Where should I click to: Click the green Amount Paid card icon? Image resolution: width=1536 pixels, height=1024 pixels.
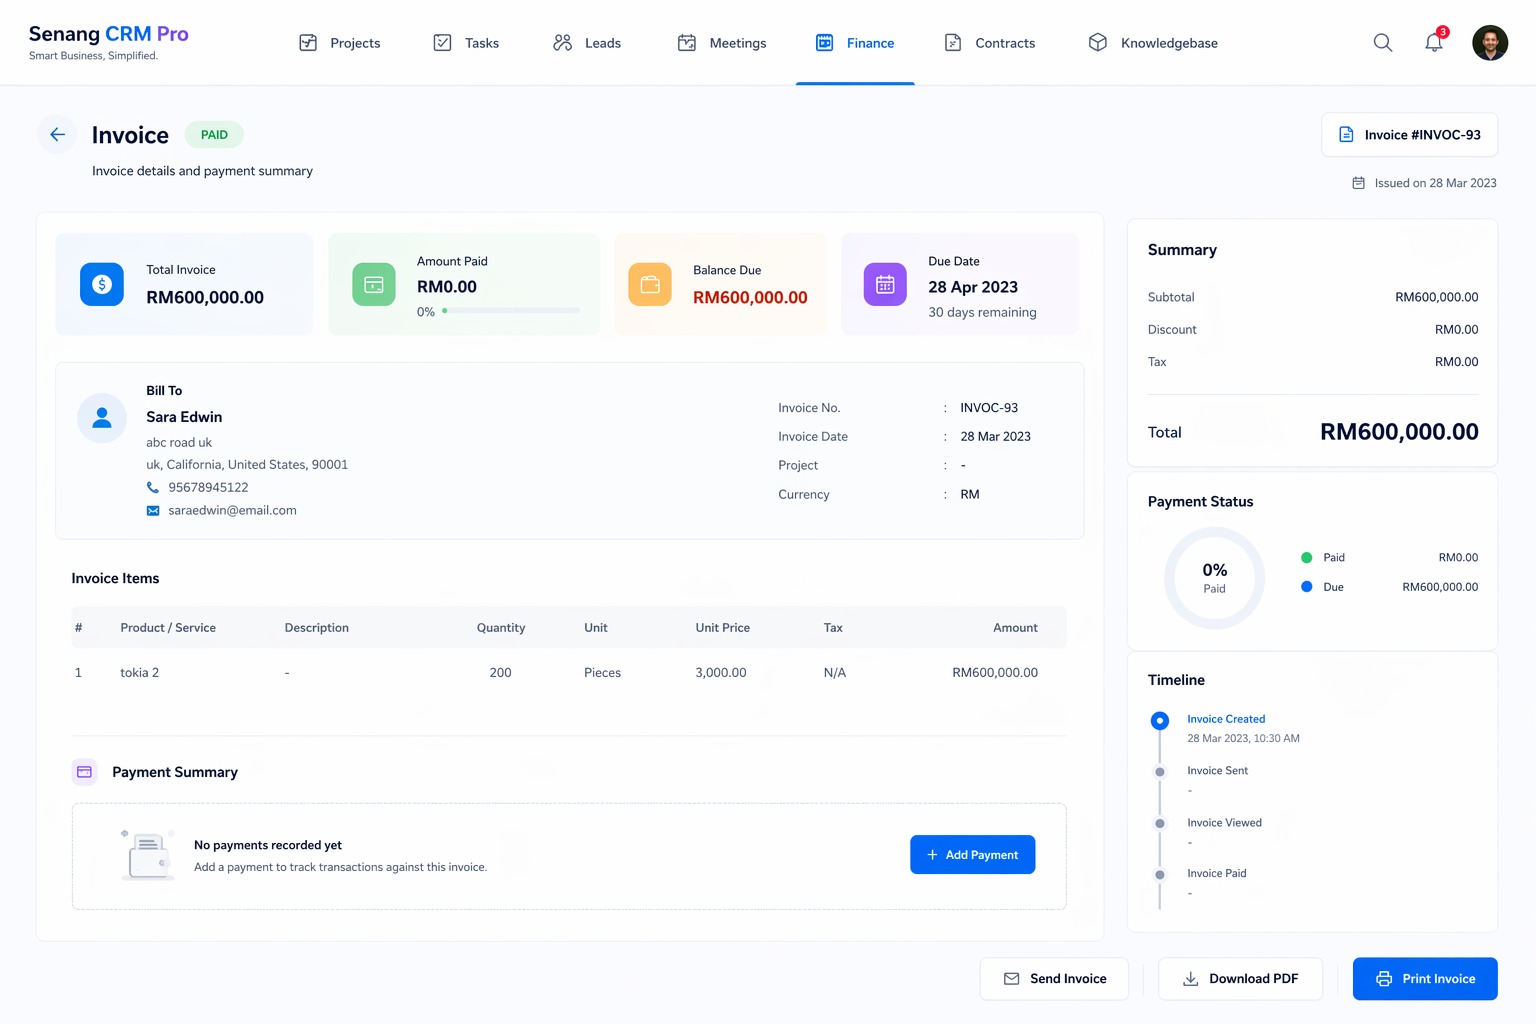coord(374,285)
